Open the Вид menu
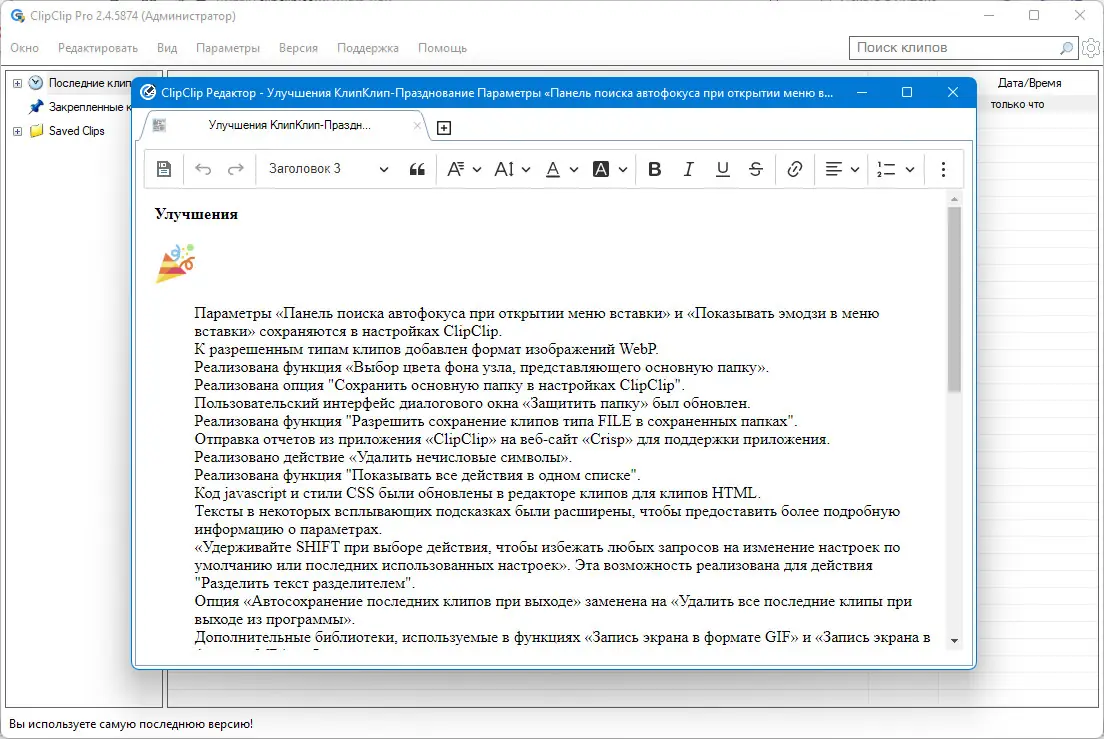The height and width of the screenshot is (739, 1104). pos(167,48)
